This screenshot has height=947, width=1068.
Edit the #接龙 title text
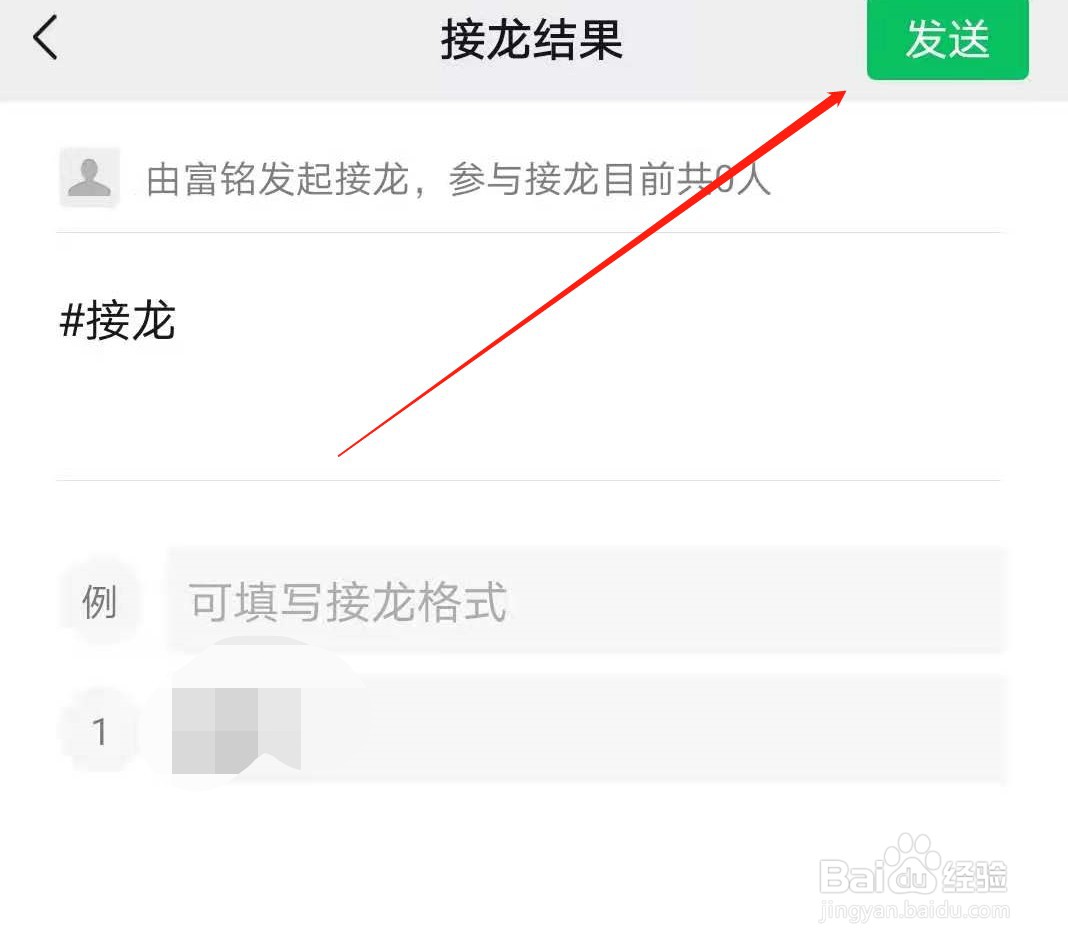[117, 320]
